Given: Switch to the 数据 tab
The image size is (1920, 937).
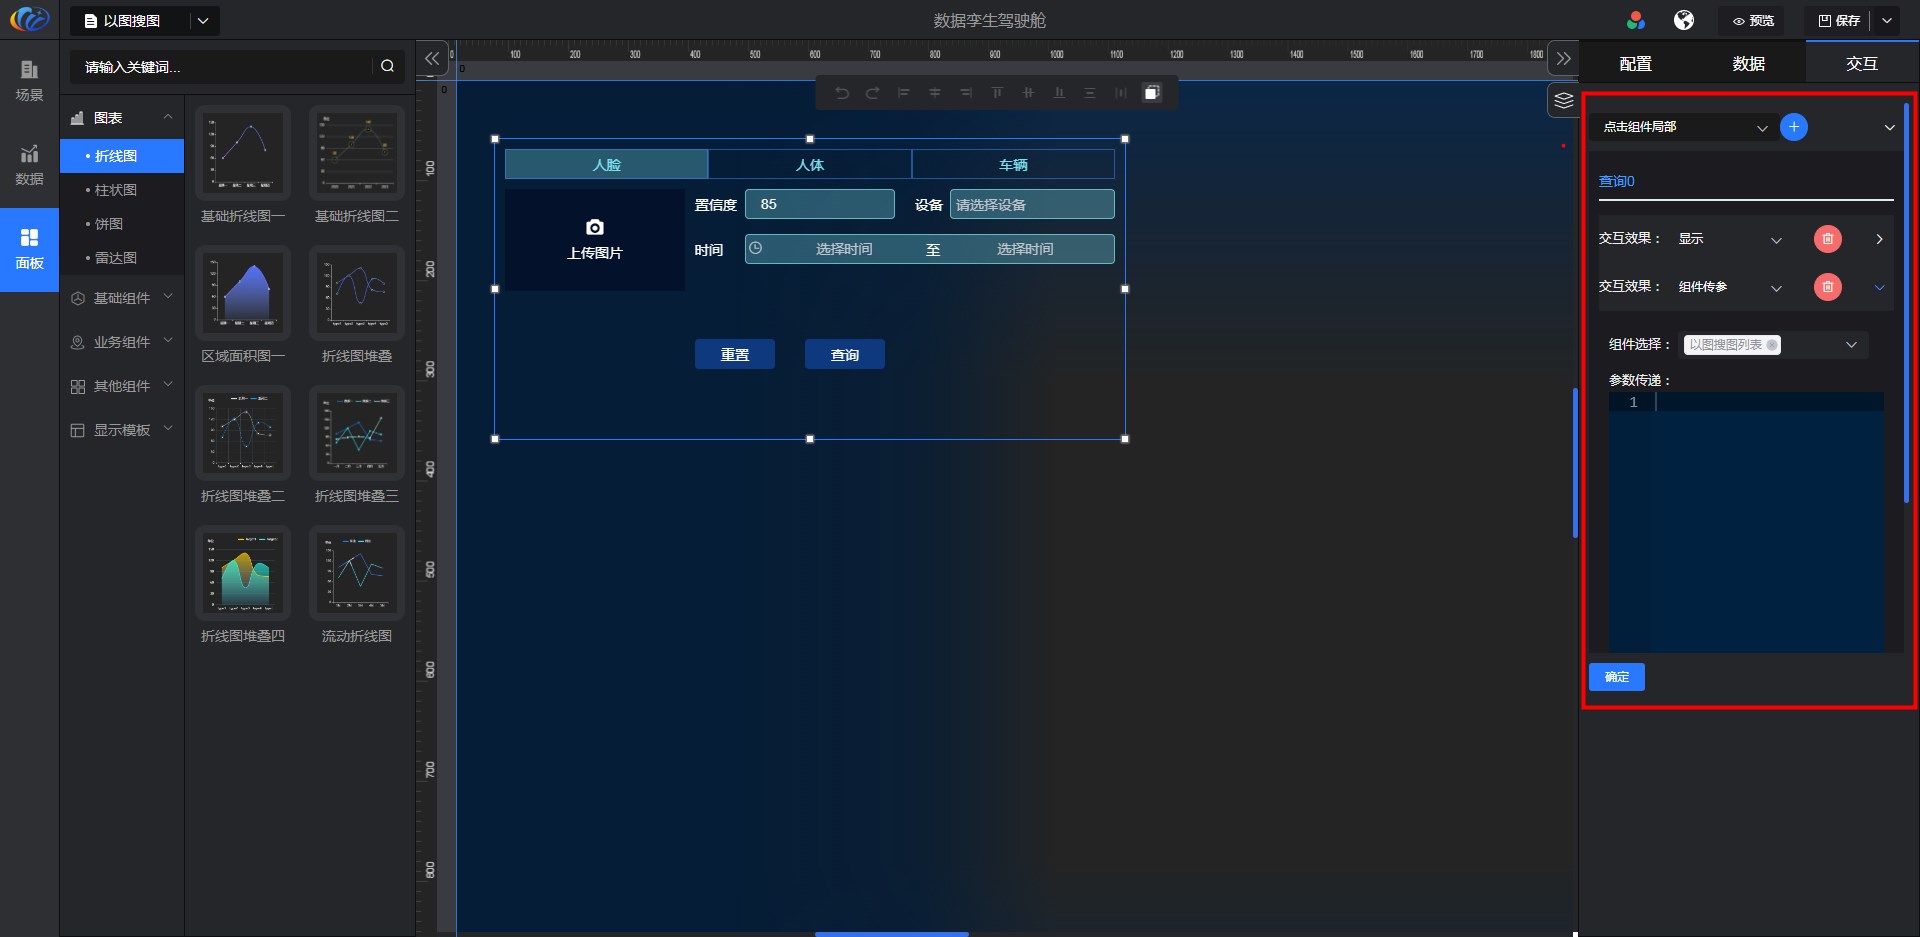Looking at the screenshot, I should [1748, 64].
